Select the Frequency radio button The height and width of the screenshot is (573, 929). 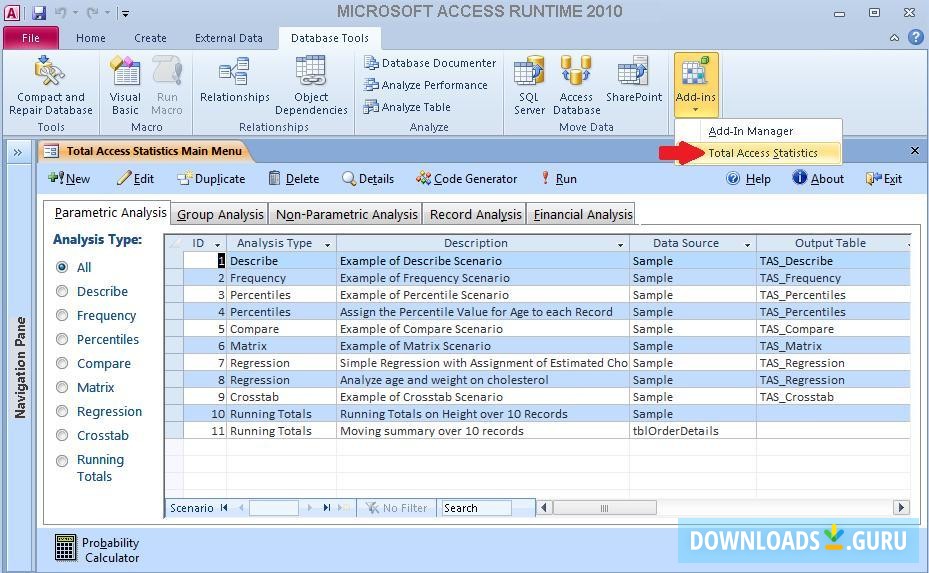62,315
